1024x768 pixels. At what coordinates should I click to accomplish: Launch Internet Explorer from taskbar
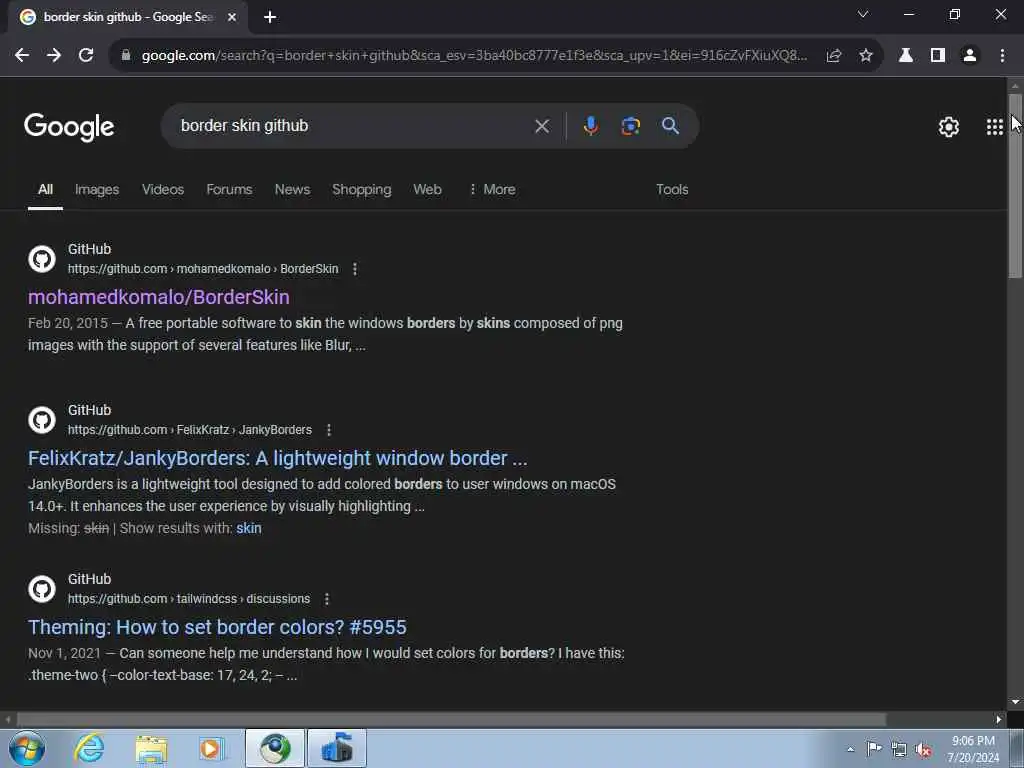tap(89, 748)
